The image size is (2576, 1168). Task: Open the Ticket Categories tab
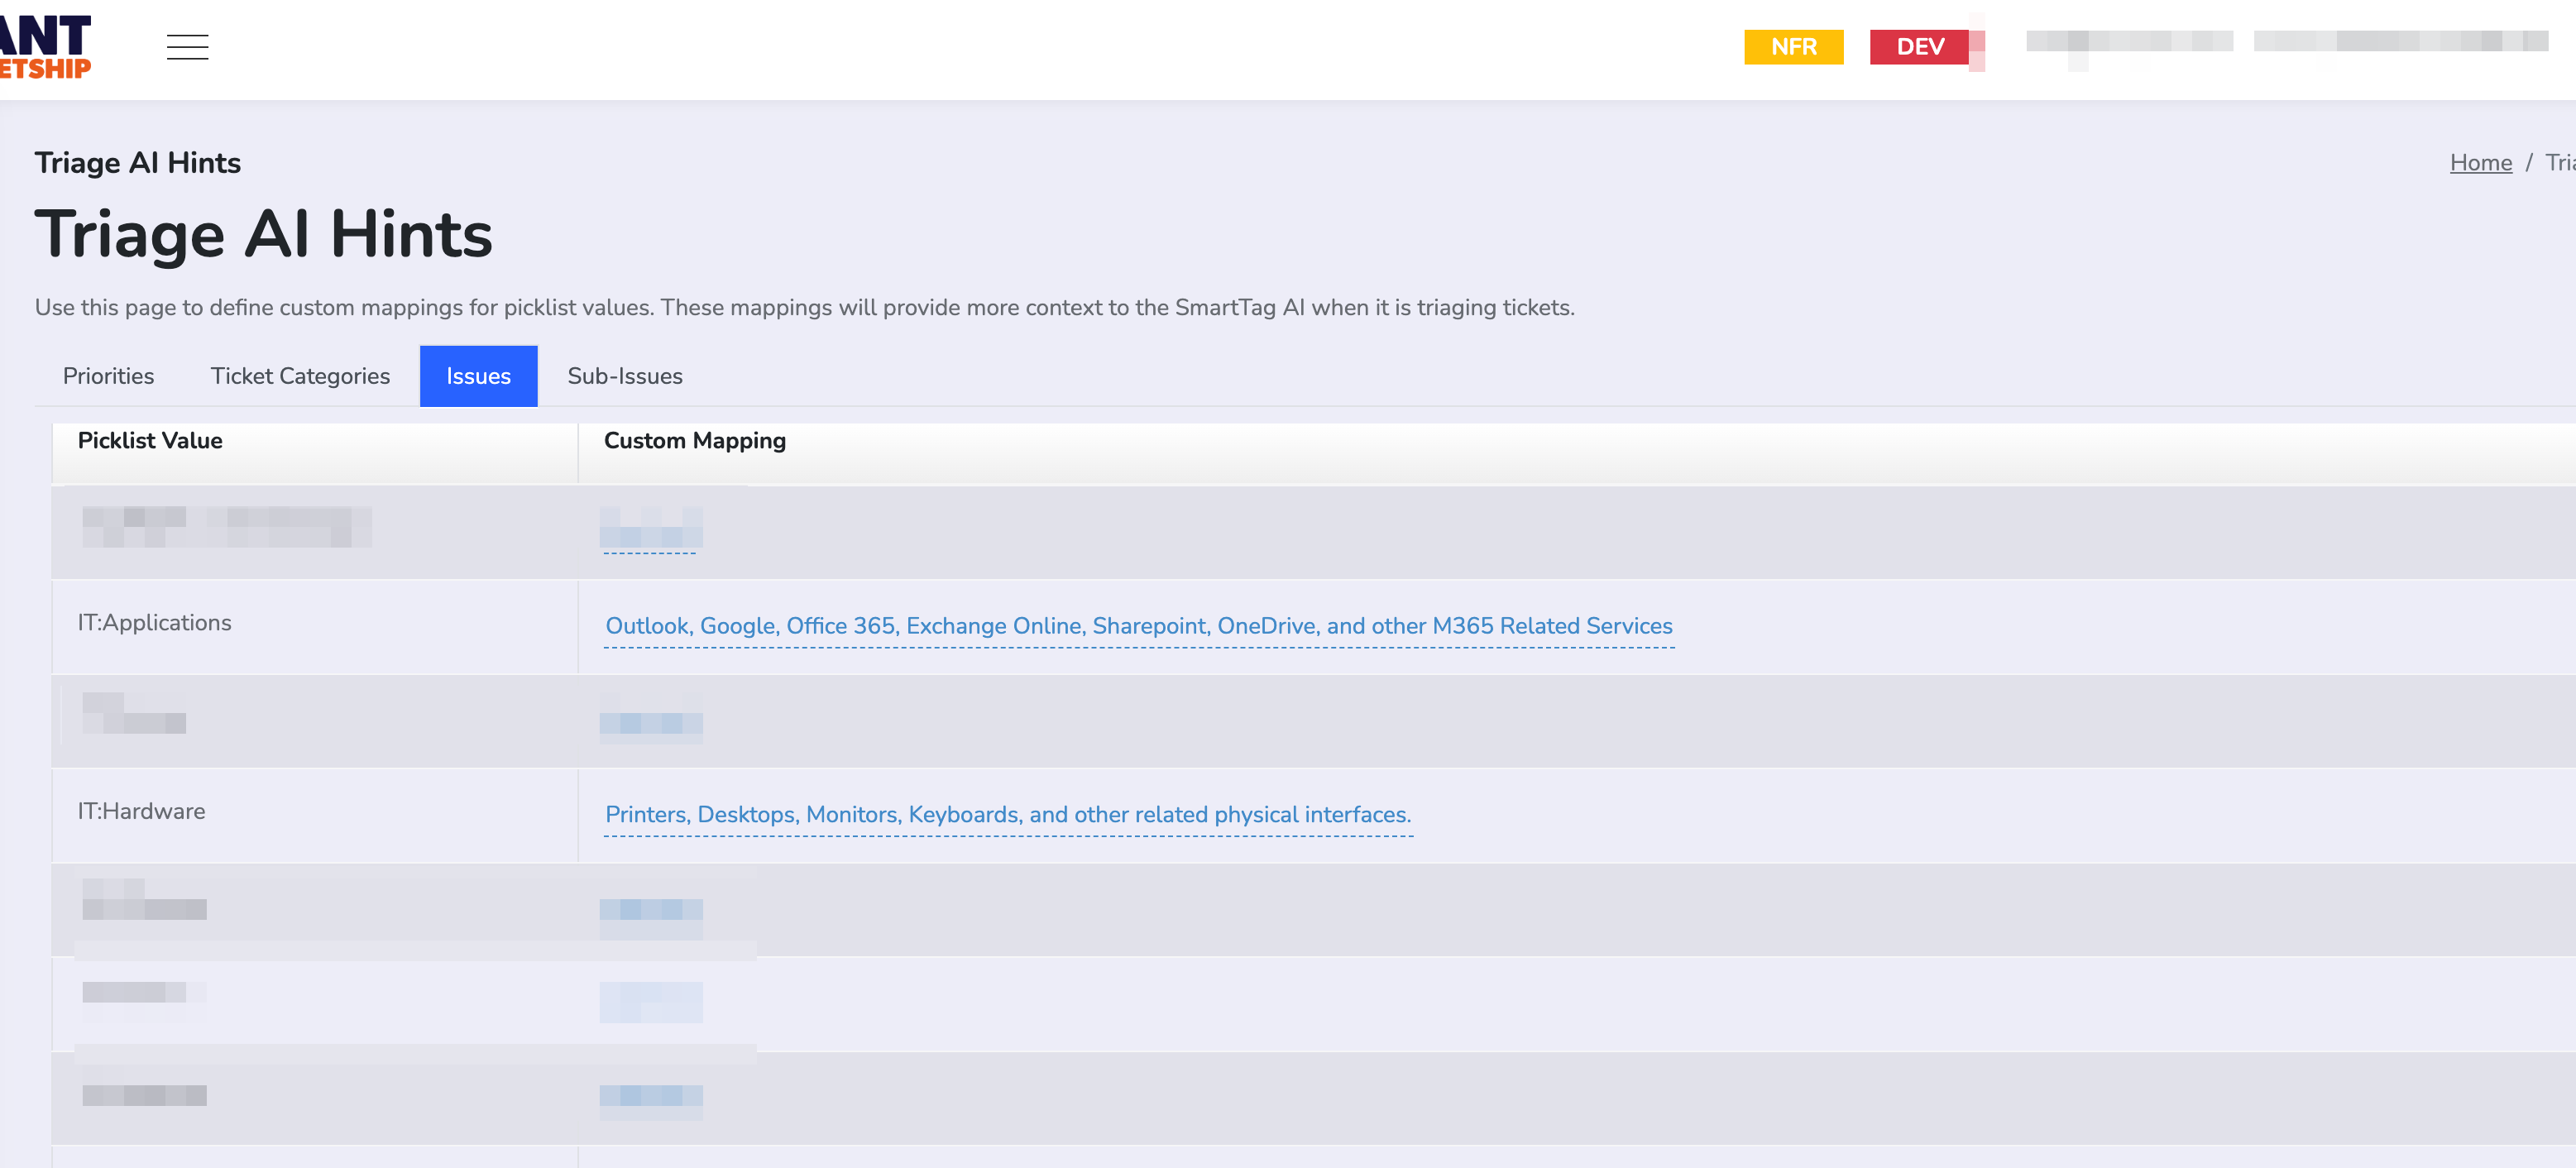click(300, 376)
